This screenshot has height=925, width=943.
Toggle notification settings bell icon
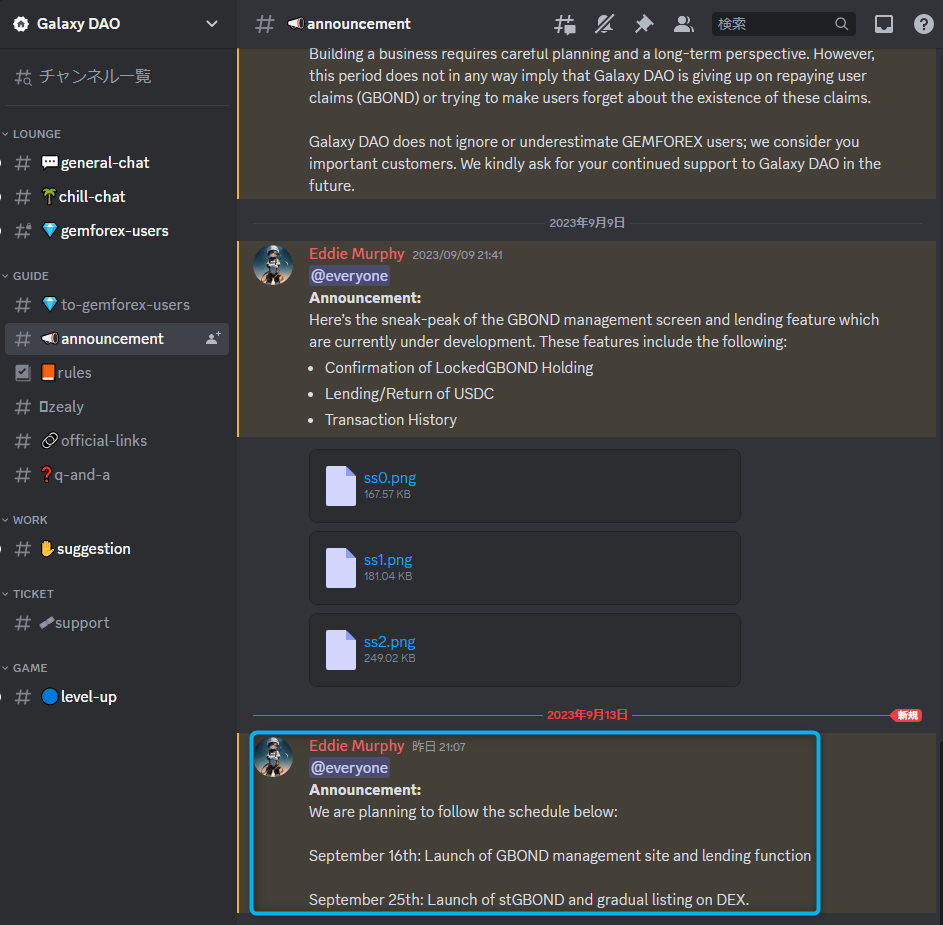604,24
